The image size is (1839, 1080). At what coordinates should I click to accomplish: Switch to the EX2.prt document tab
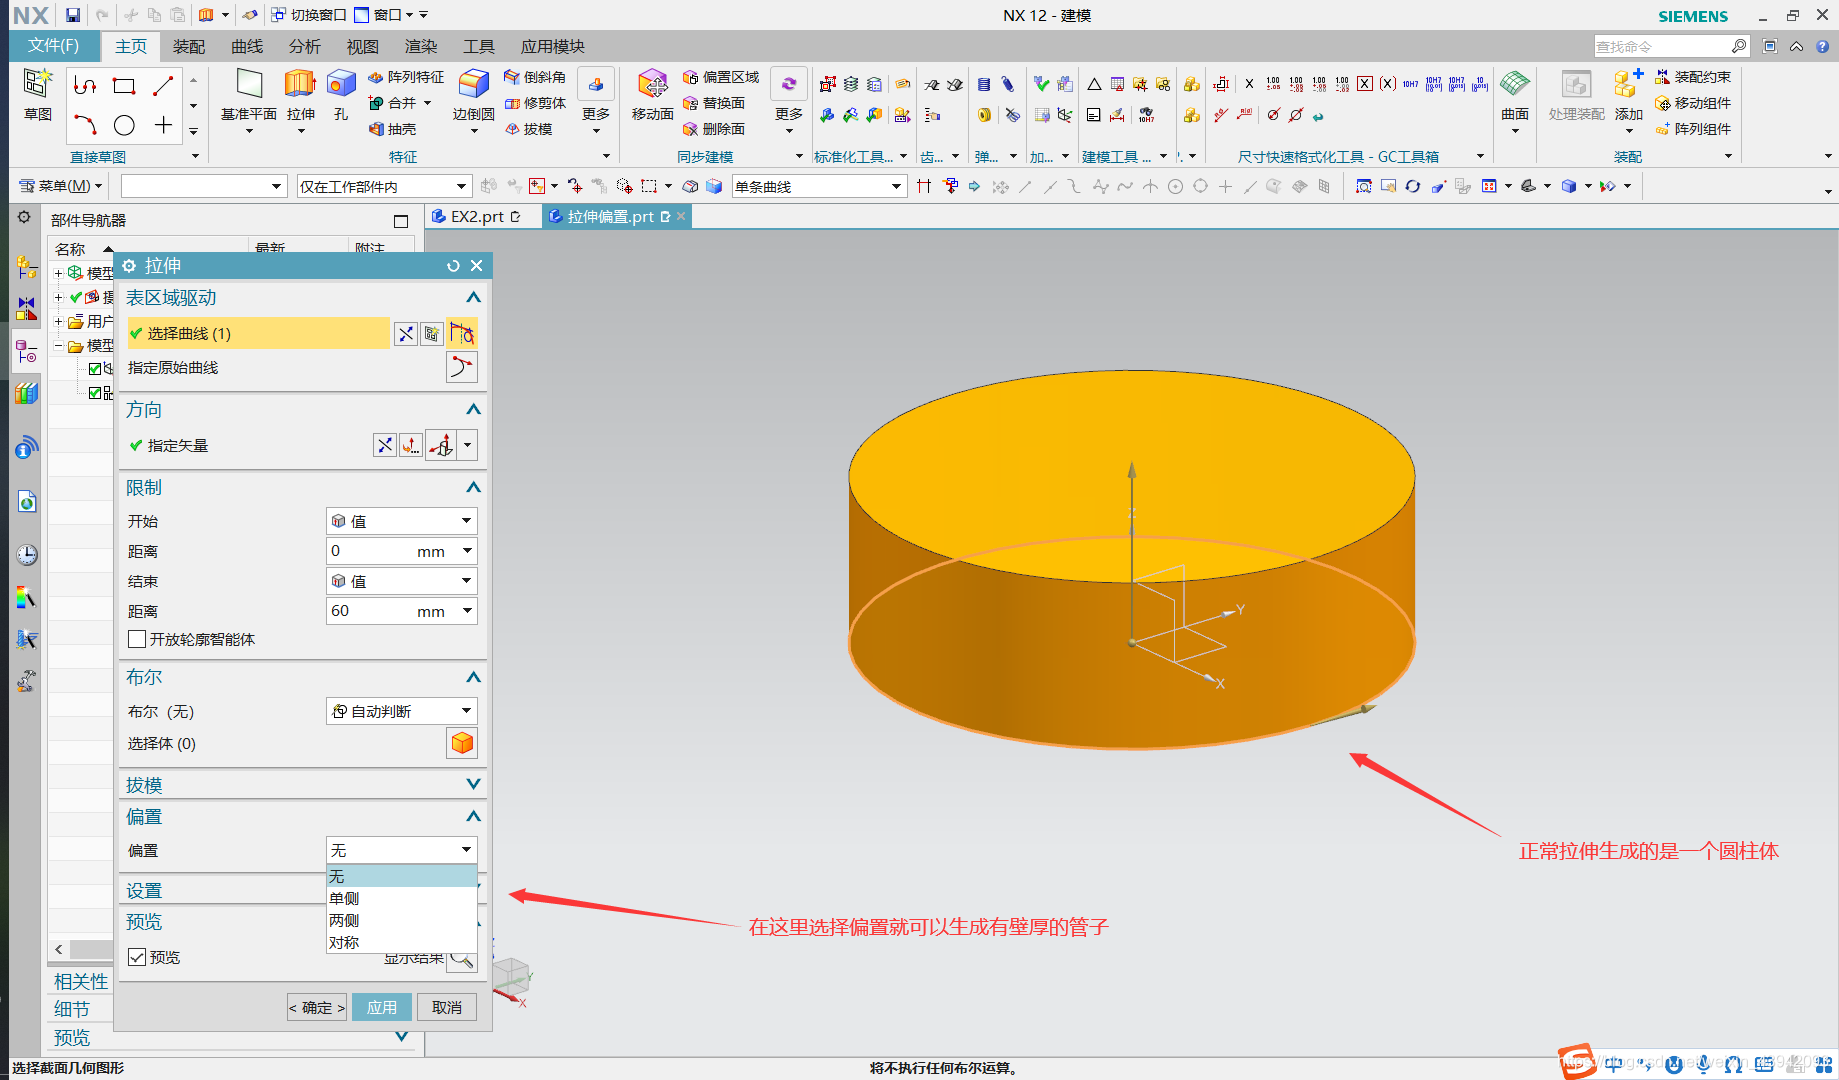pos(476,216)
